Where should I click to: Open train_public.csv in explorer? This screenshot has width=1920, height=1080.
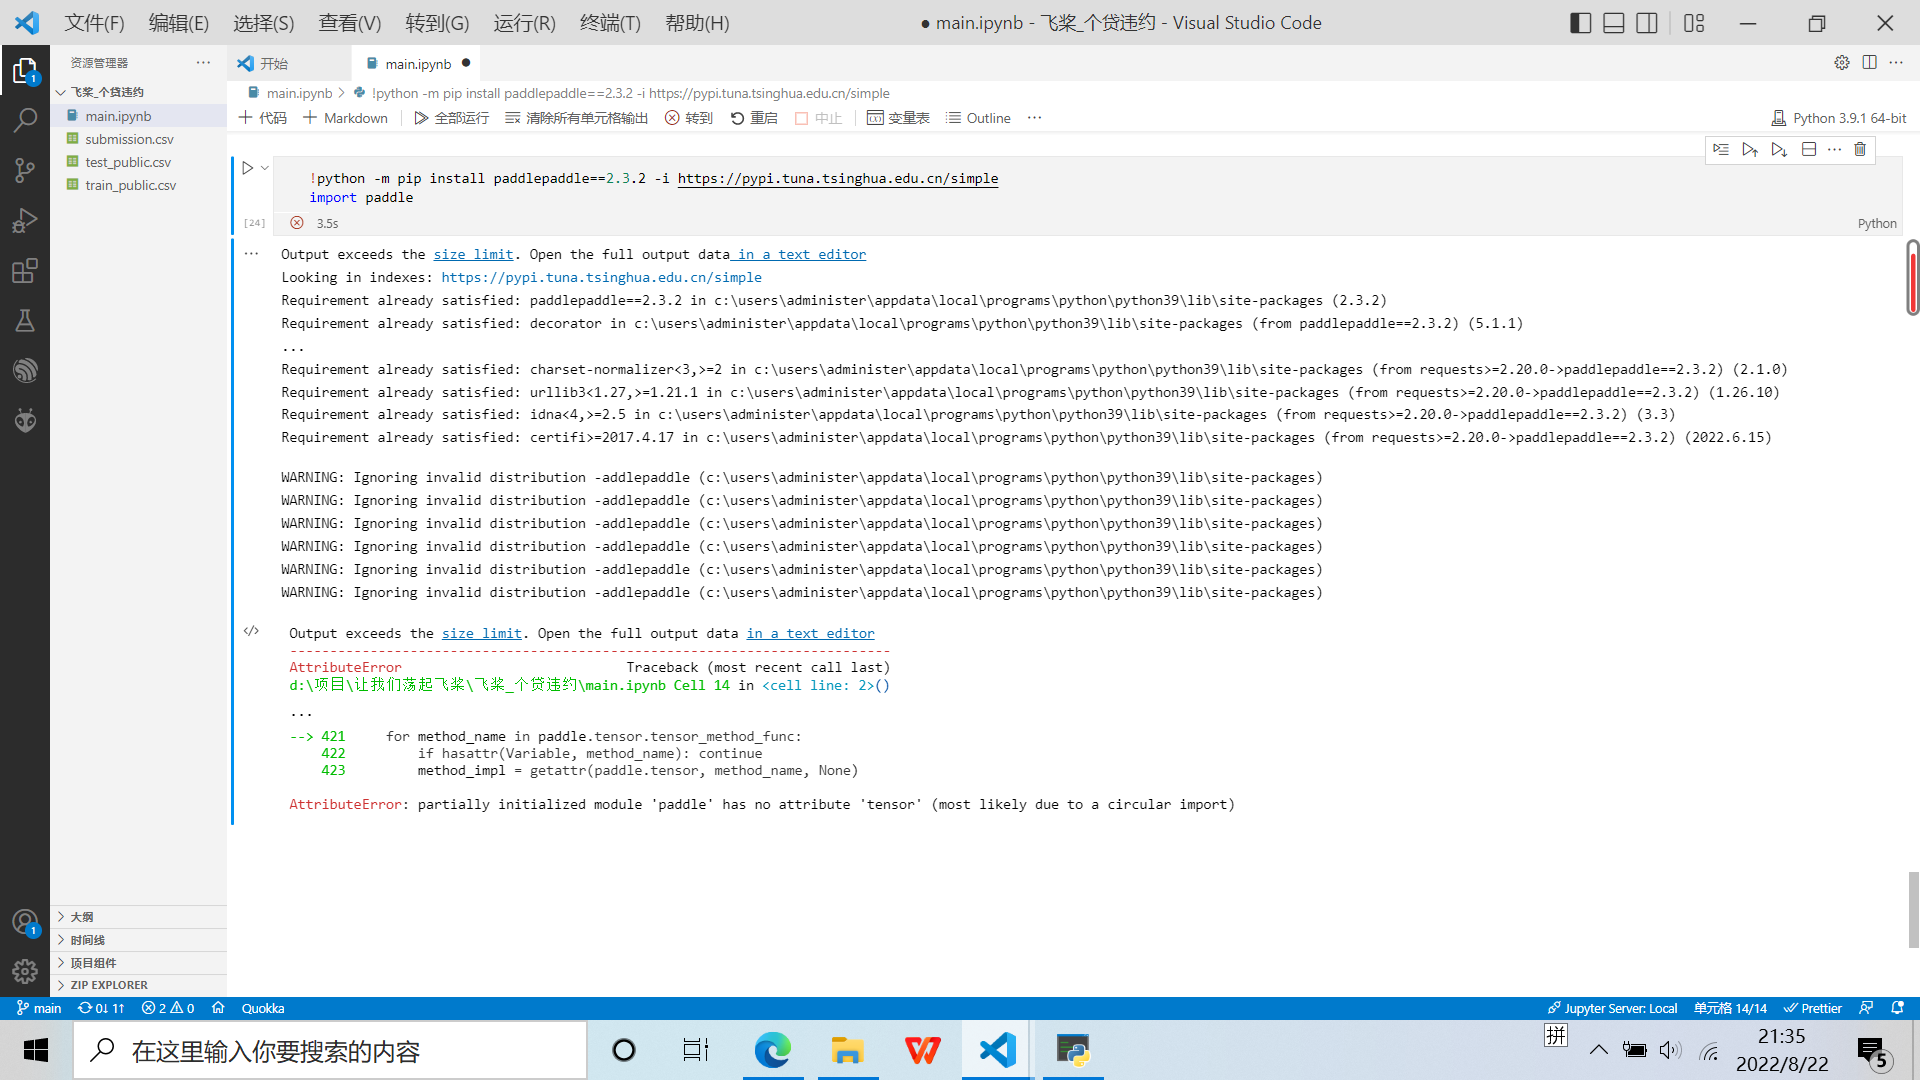click(130, 185)
